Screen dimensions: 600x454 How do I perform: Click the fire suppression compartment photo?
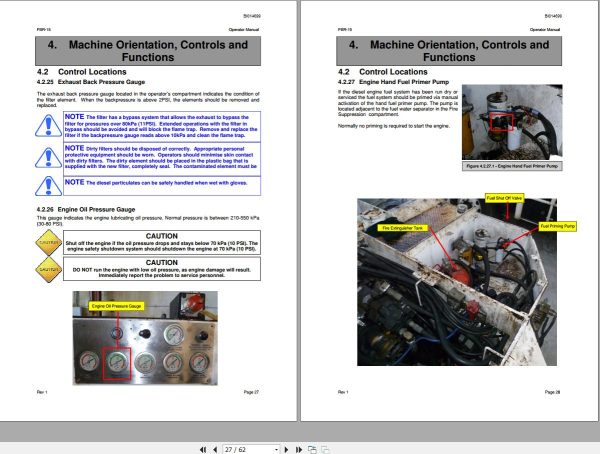pos(457,282)
